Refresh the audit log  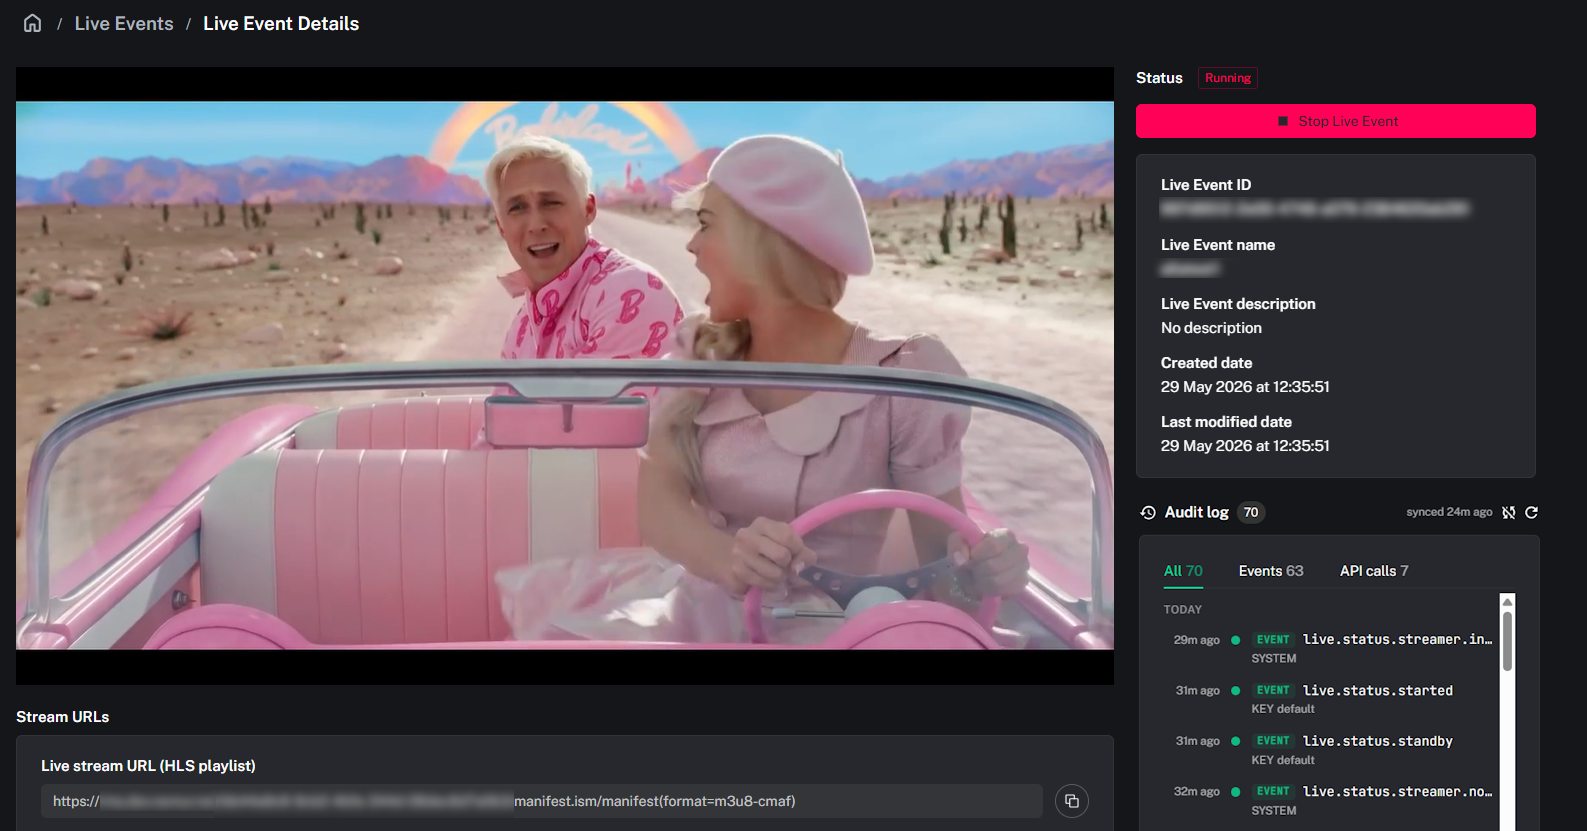(x=1531, y=513)
